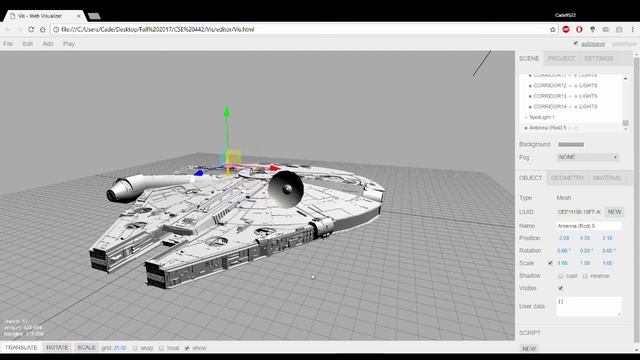Select CORRIDOR14 in the scene outliner
Viewport: 640px width, 360px height.
pos(550,107)
